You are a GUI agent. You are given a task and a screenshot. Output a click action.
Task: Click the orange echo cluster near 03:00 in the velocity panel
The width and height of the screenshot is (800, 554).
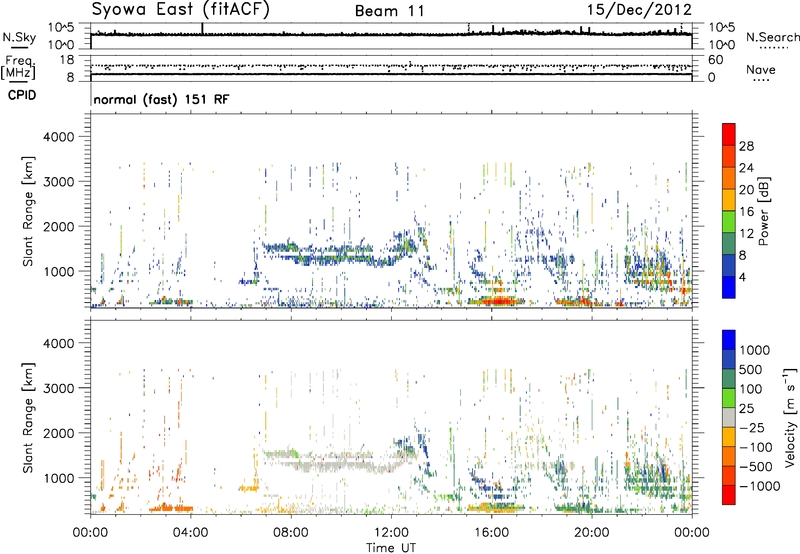coord(171,508)
